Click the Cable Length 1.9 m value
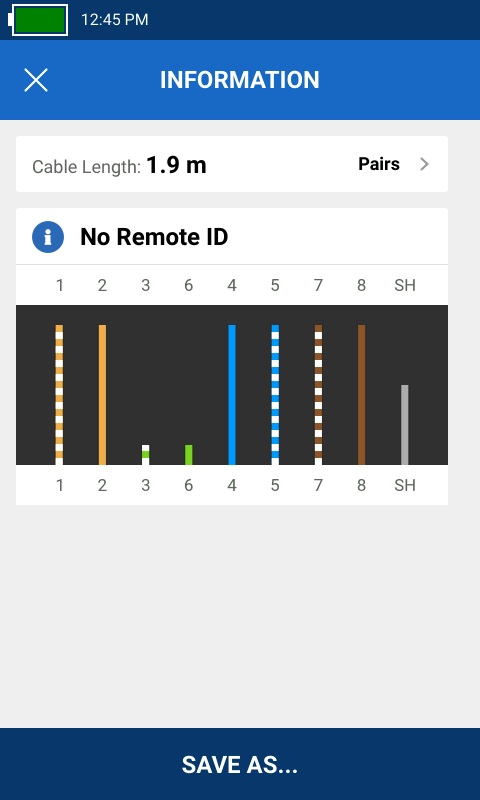 176,165
